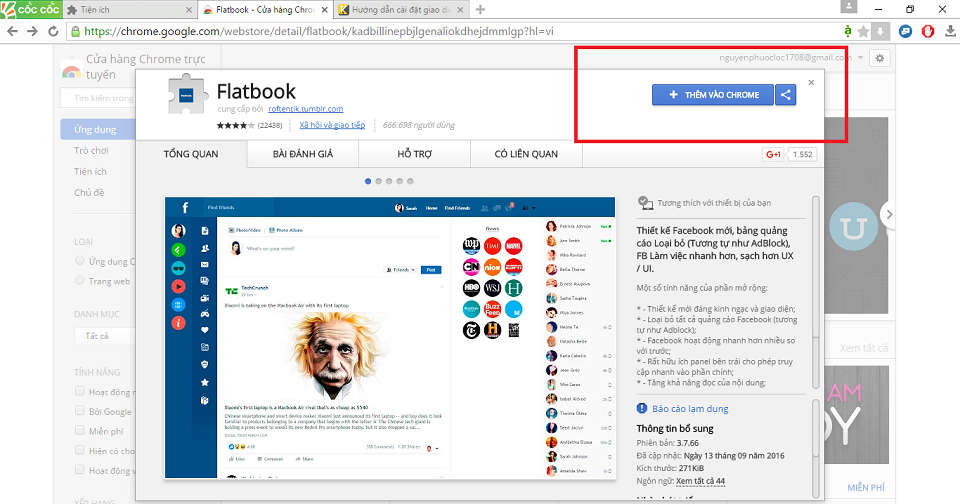Click the blue report-abuse icon
Viewport: 960px width, 504px height.
pyautogui.click(x=642, y=408)
